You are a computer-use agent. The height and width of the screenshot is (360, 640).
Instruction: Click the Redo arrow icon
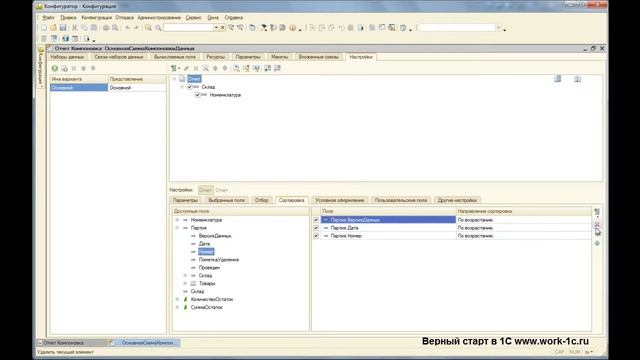click(137, 28)
